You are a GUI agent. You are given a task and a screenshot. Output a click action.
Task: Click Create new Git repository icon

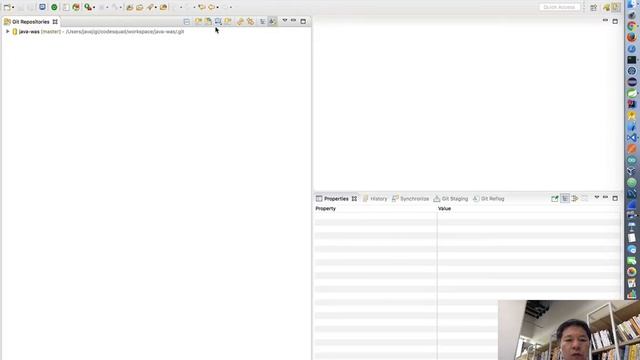pos(228,21)
